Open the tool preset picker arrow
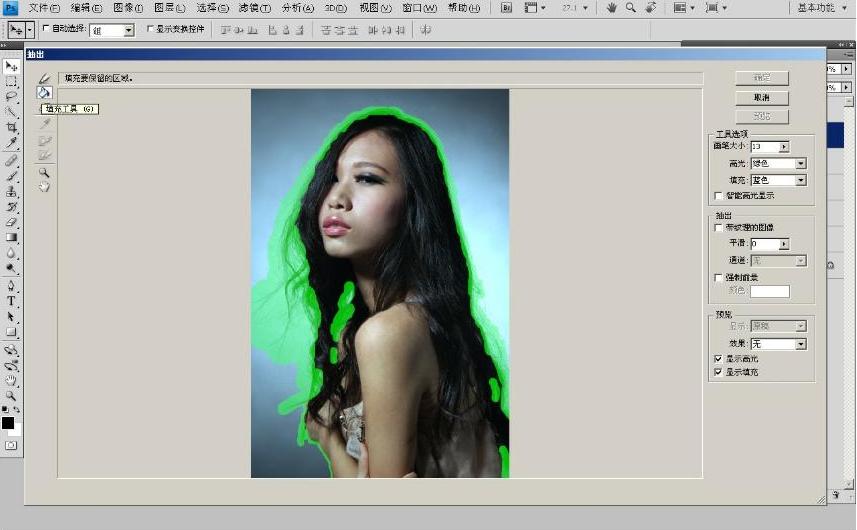This screenshot has height=530, width=857. [x=30, y=30]
